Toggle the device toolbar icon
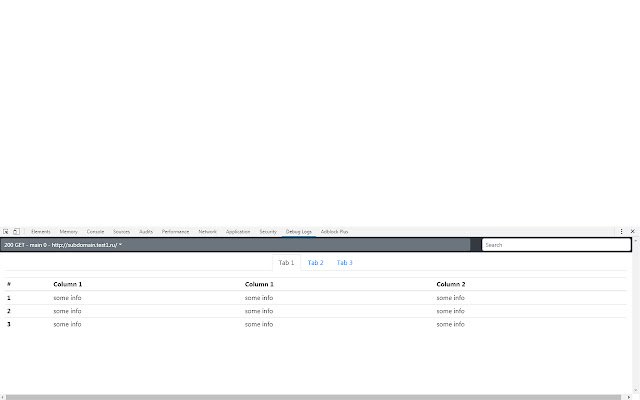 click(16, 231)
